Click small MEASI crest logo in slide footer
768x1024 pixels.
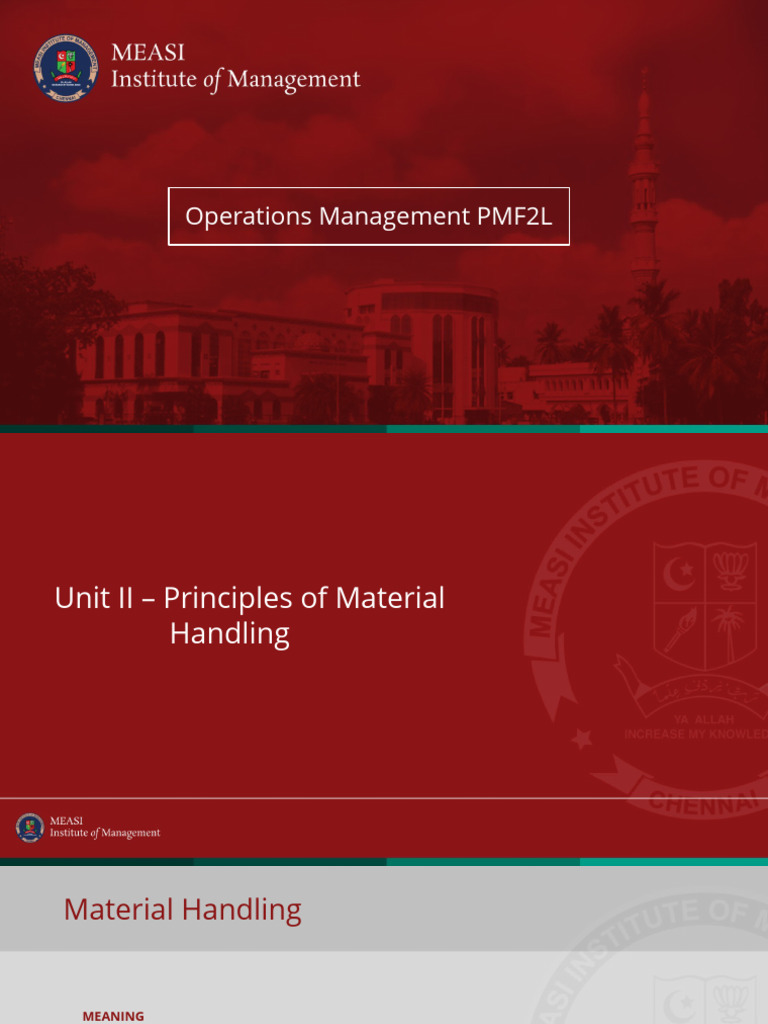(30, 827)
